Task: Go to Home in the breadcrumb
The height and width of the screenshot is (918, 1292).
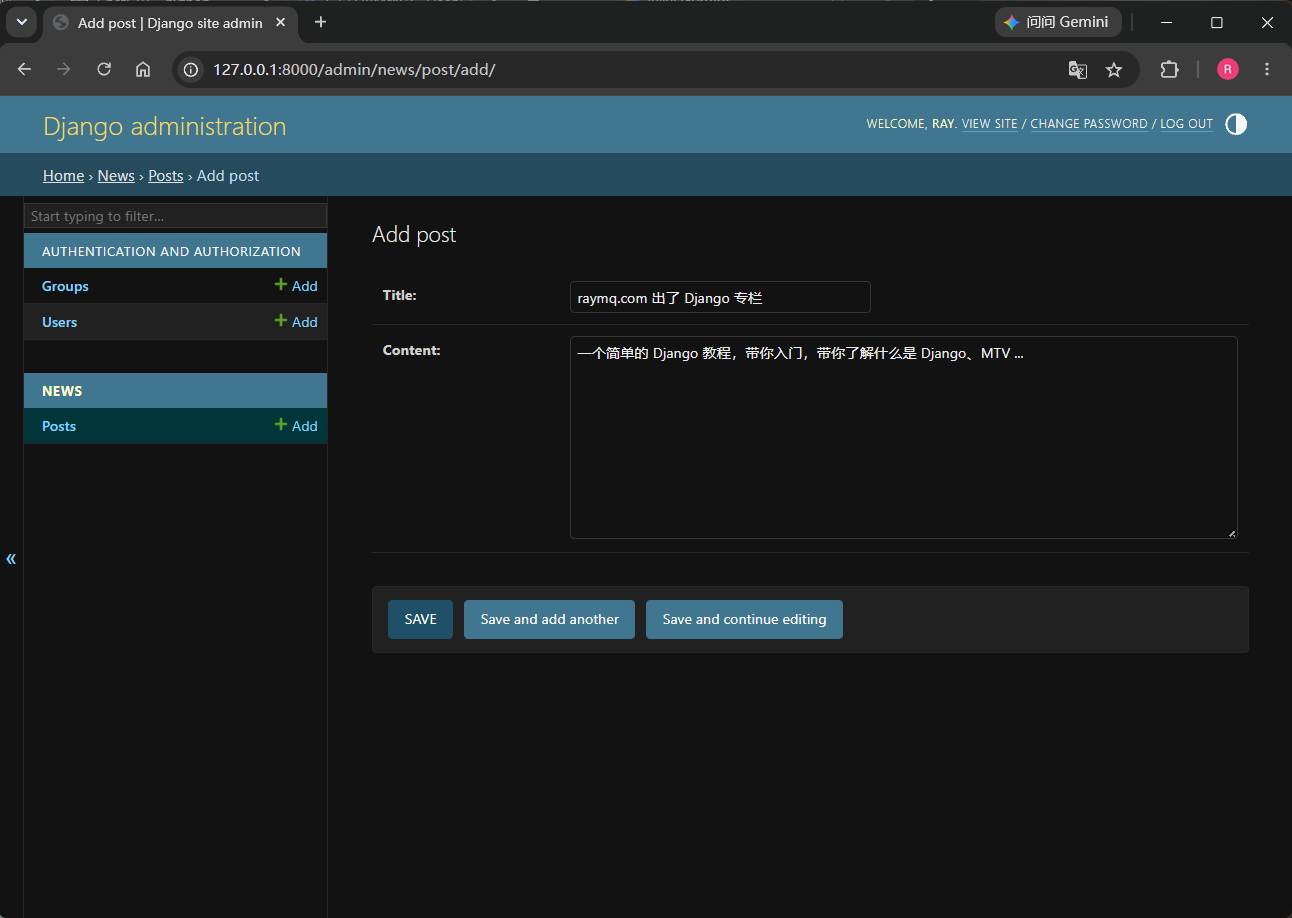Action: [x=64, y=176]
